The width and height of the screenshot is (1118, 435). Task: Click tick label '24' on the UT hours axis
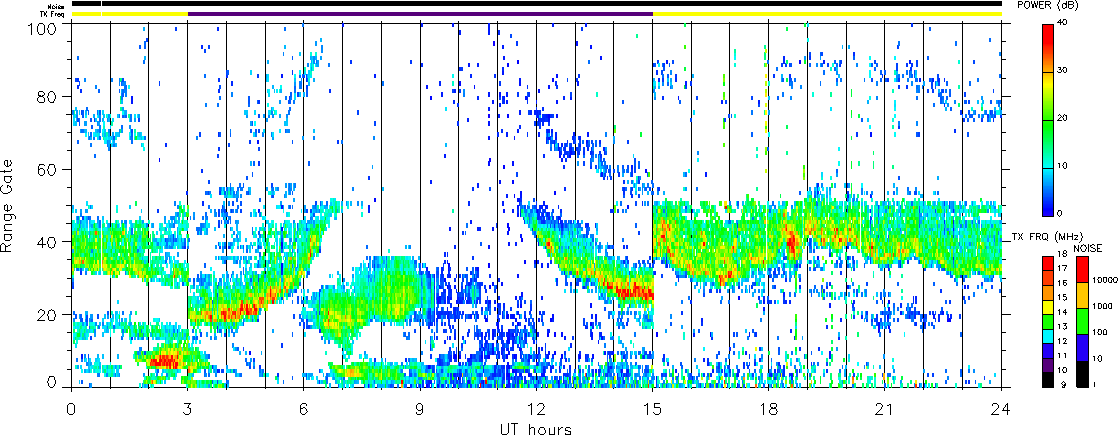coord(1001,409)
